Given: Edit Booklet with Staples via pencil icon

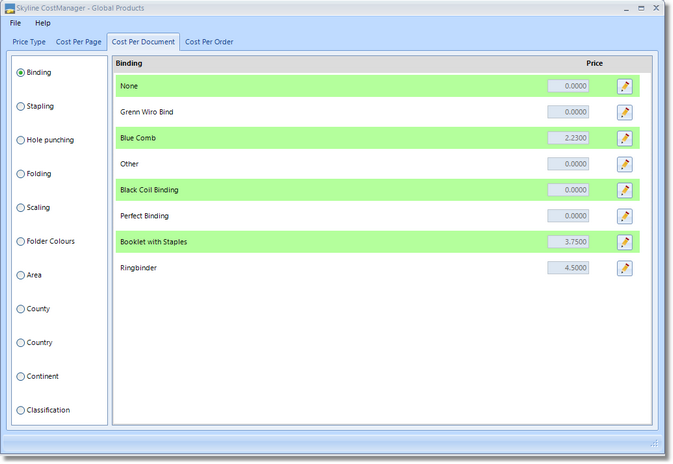Looking at the screenshot, I should tap(624, 242).
